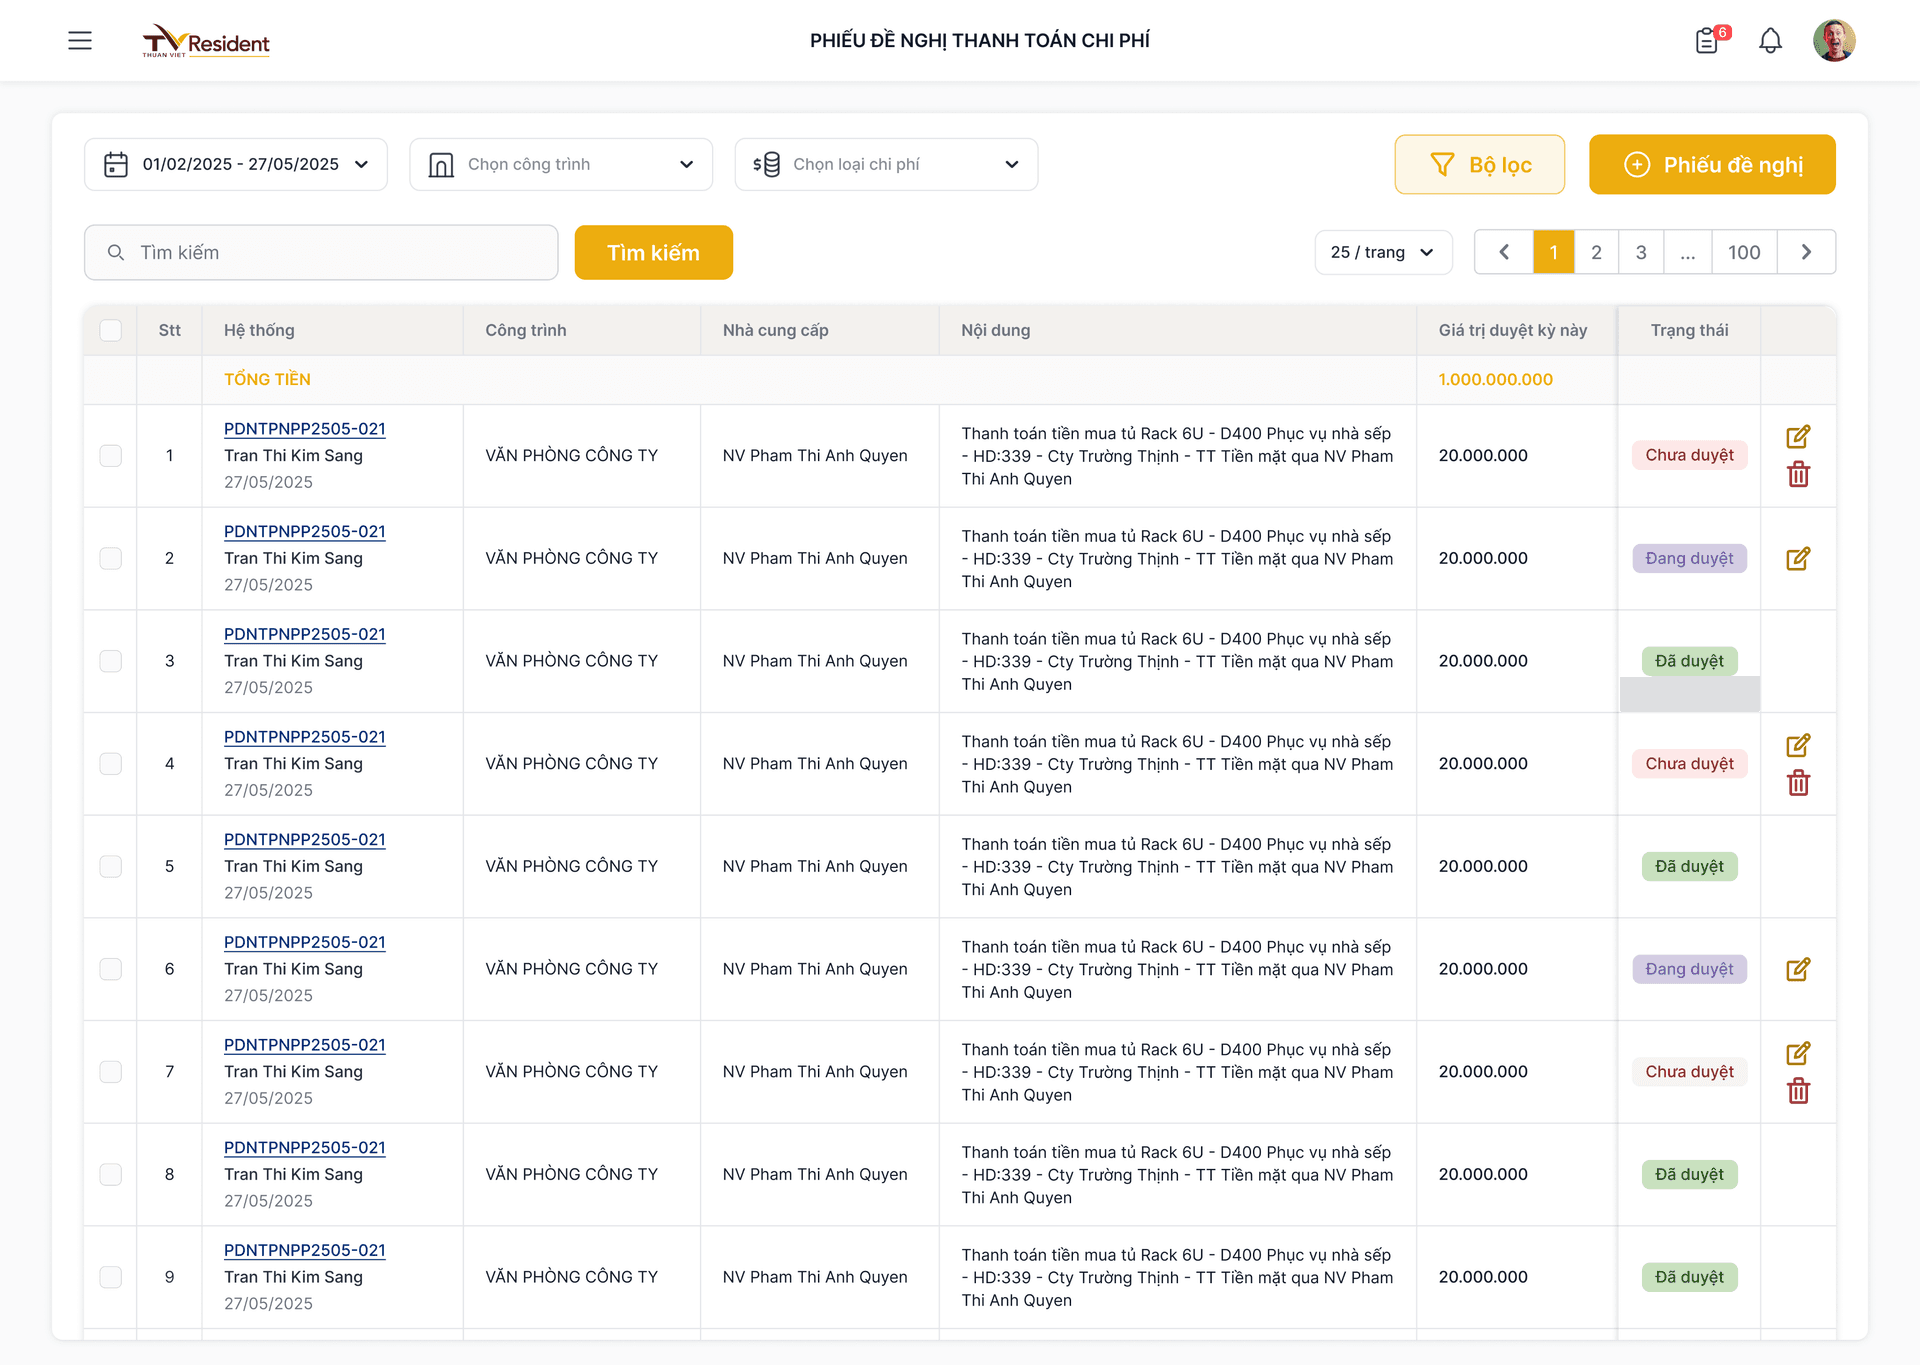Image resolution: width=1920 pixels, height=1365 pixels.
Task: Go to pagination page 2
Action: (1596, 252)
